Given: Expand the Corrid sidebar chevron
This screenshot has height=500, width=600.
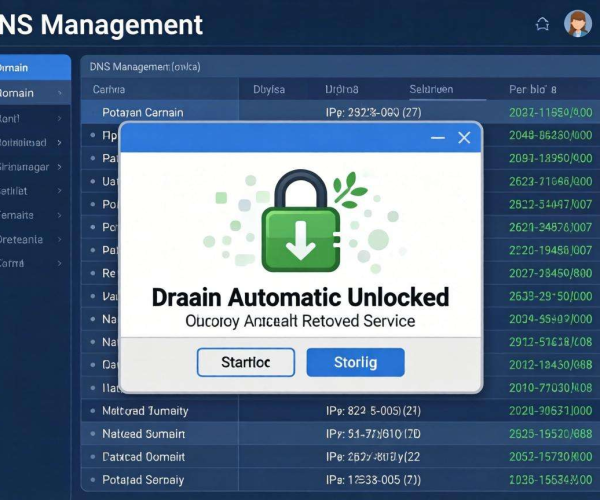Looking at the screenshot, I should [60, 263].
